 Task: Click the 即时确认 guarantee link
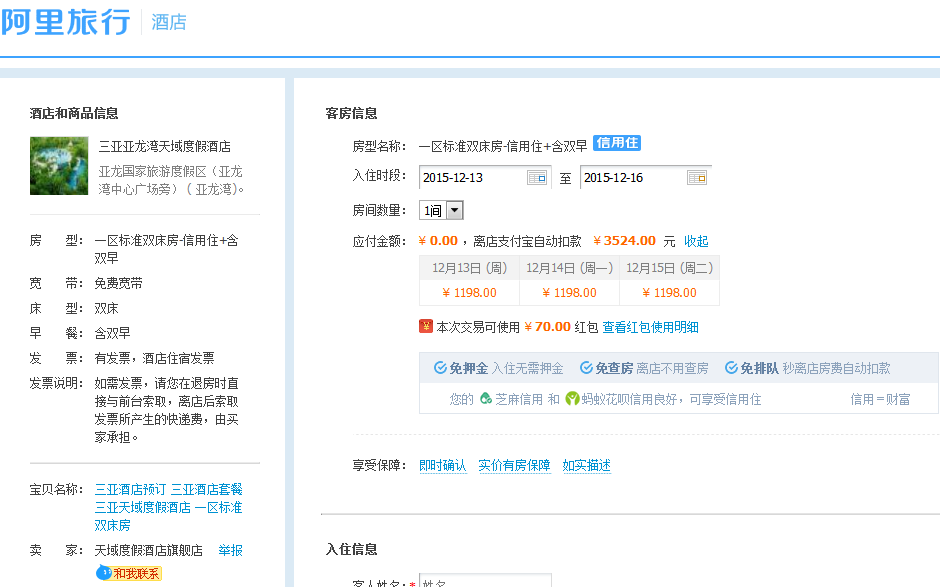coord(442,465)
